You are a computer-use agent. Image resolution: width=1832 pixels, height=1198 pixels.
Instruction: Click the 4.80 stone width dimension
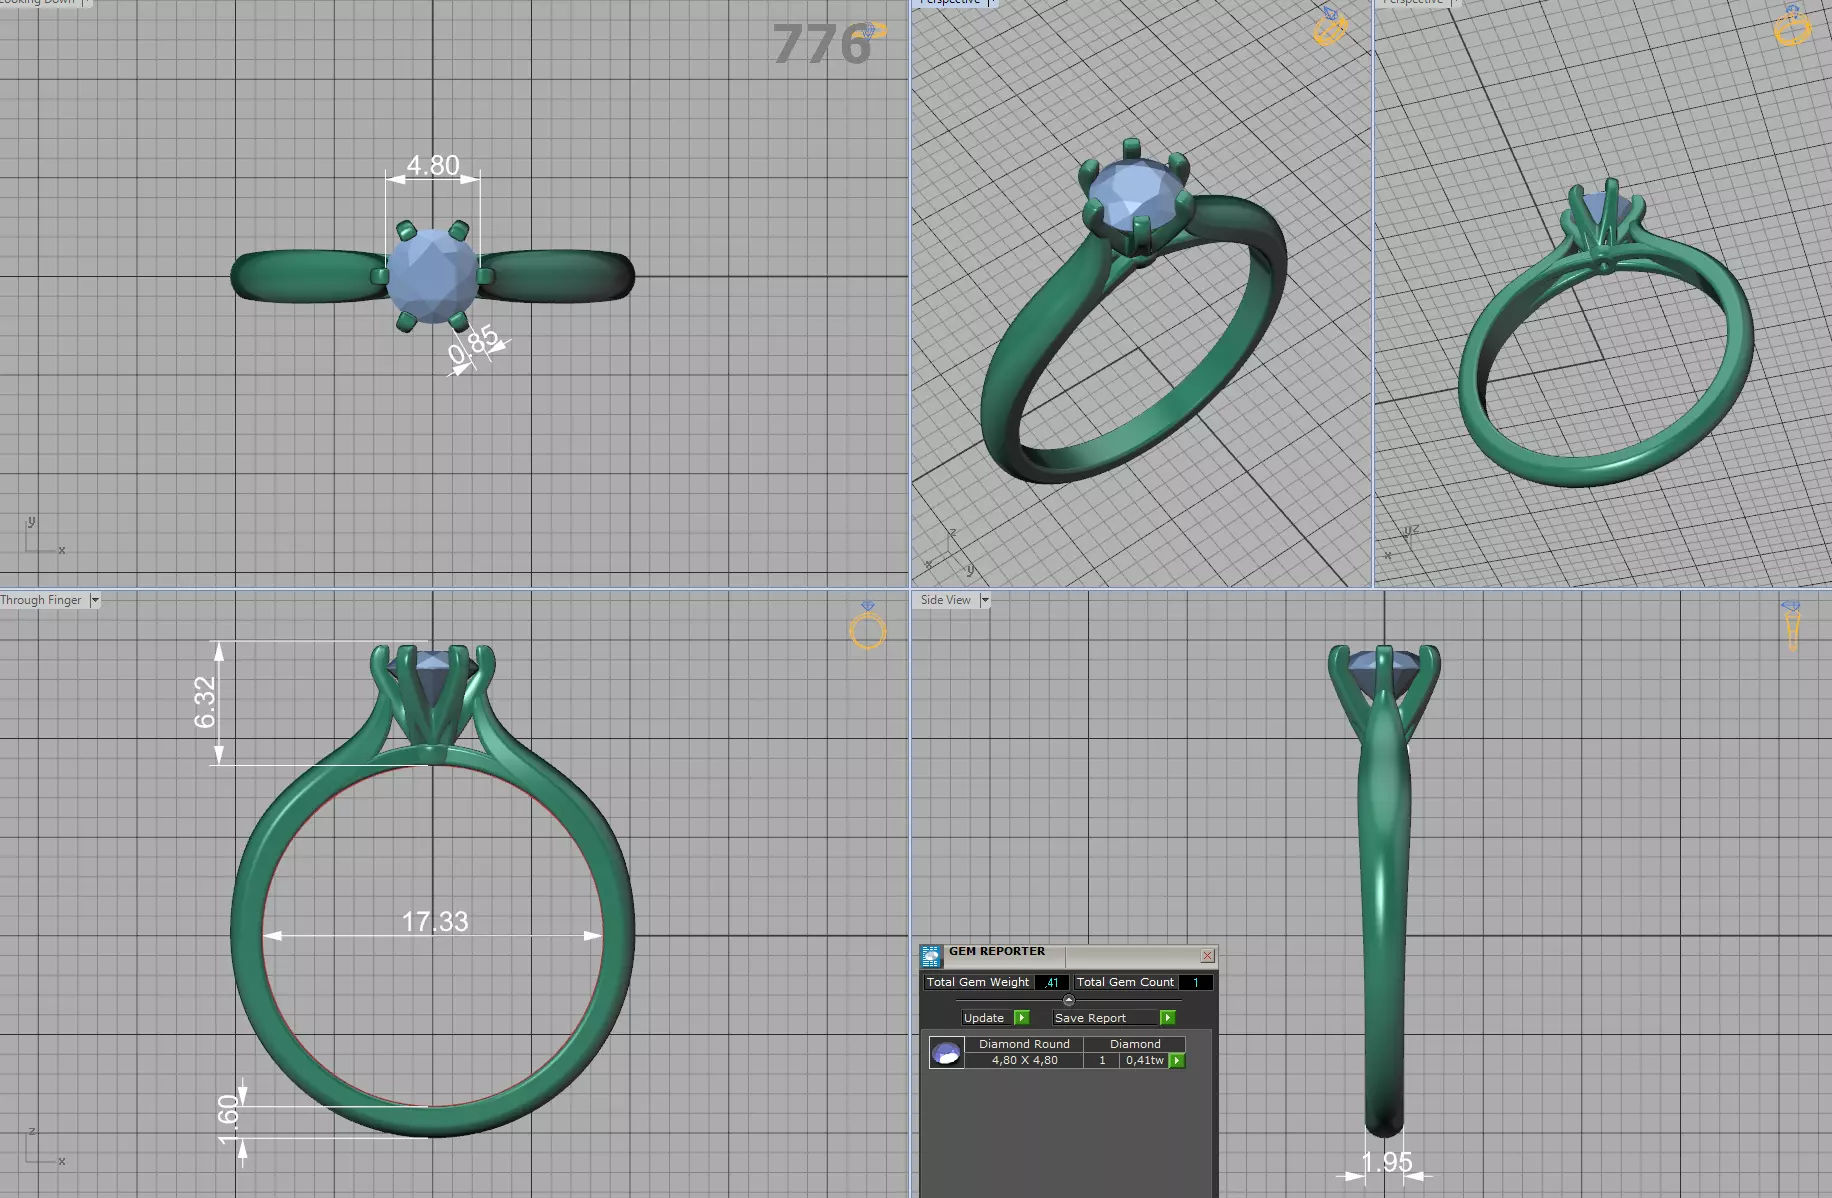[x=433, y=165]
